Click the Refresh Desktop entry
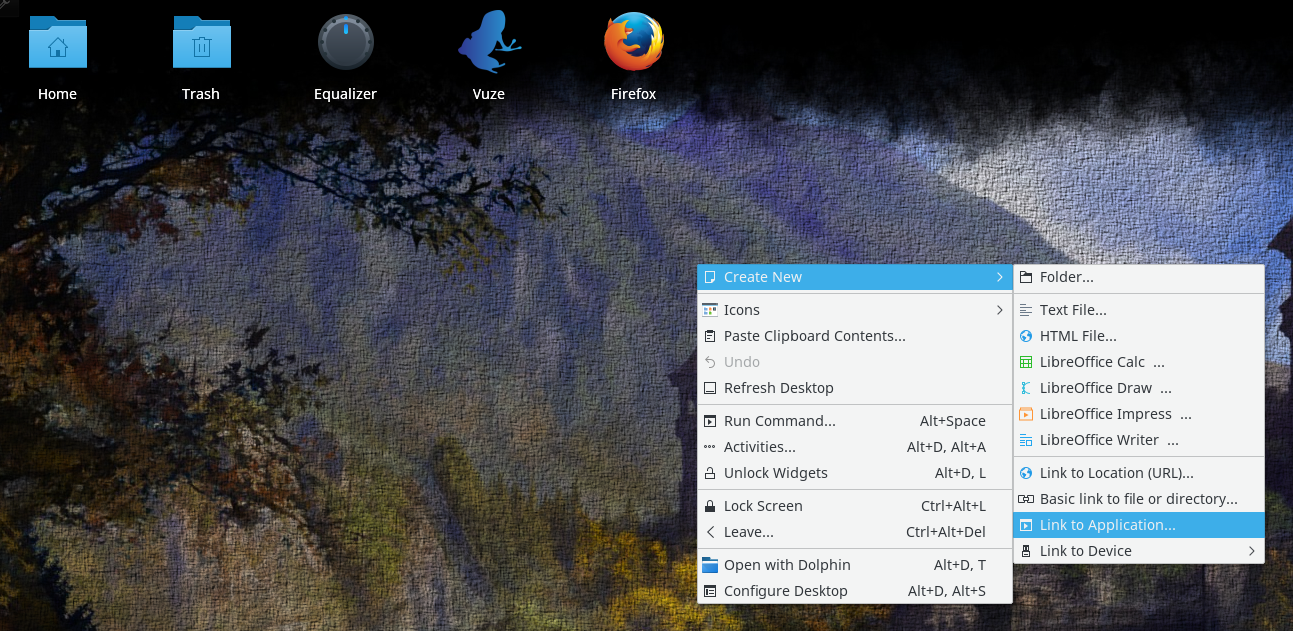Image resolution: width=1293 pixels, height=631 pixels. pos(855,388)
